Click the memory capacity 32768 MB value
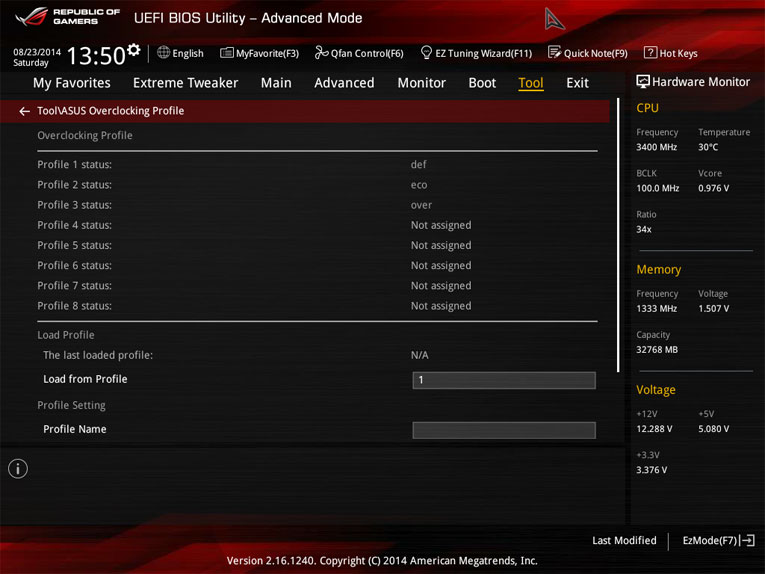This screenshot has width=765, height=574. point(657,350)
